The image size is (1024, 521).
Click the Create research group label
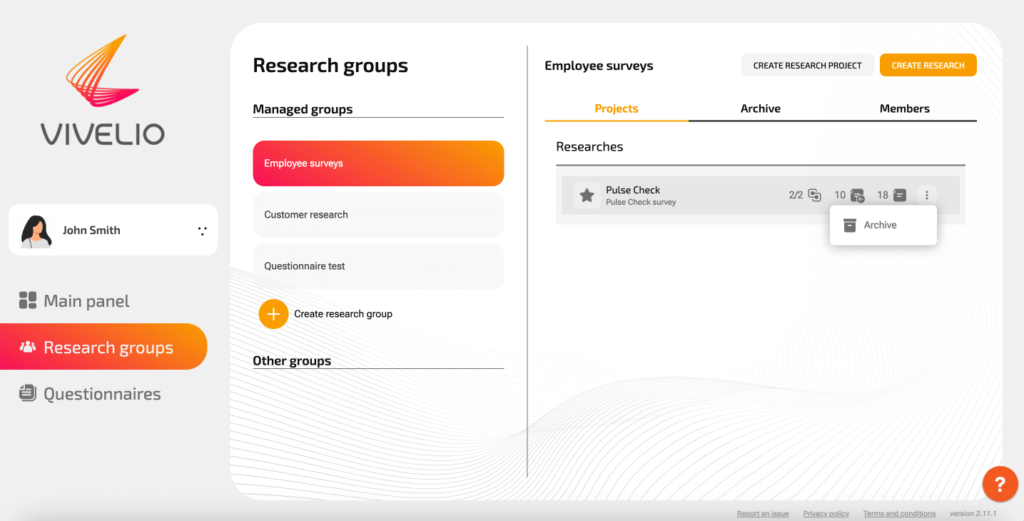[343, 314]
